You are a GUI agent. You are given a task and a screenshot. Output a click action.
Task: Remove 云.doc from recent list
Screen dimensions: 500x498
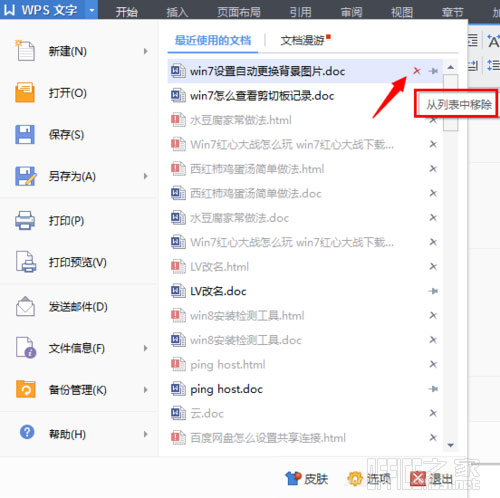pyautogui.click(x=433, y=413)
